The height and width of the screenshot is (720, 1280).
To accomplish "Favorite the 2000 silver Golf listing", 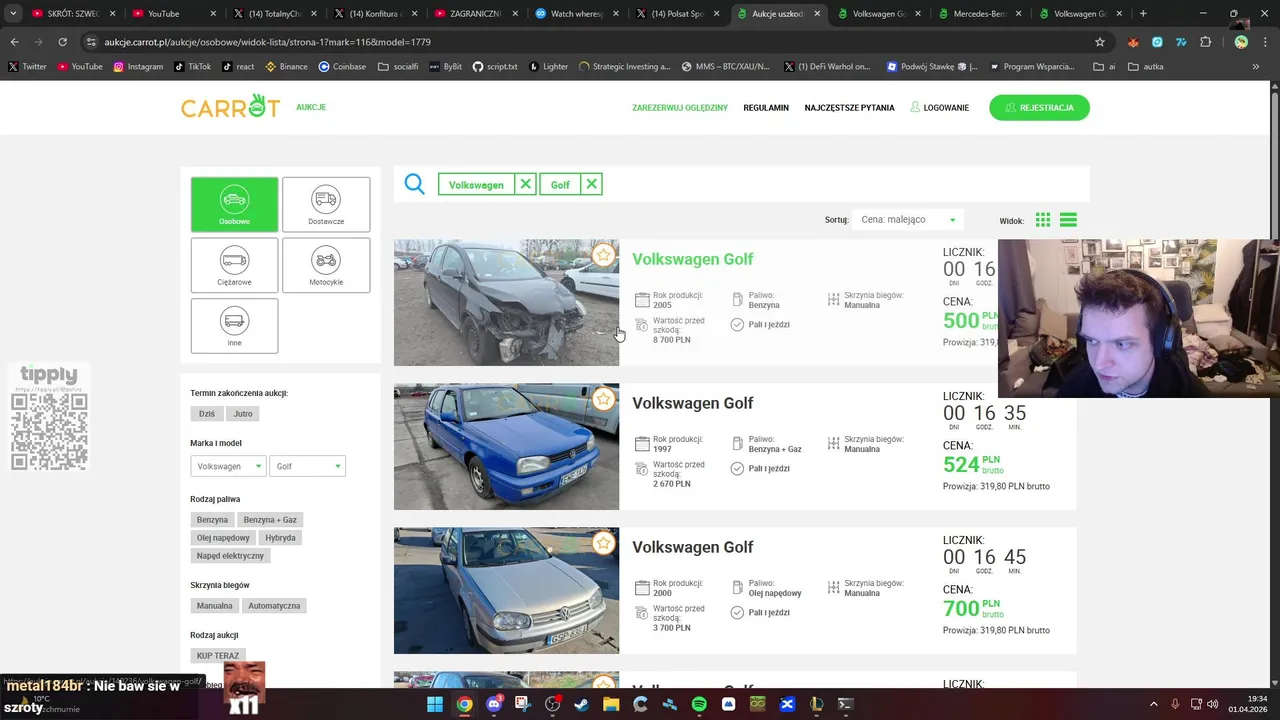I will pyautogui.click(x=603, y=543).
